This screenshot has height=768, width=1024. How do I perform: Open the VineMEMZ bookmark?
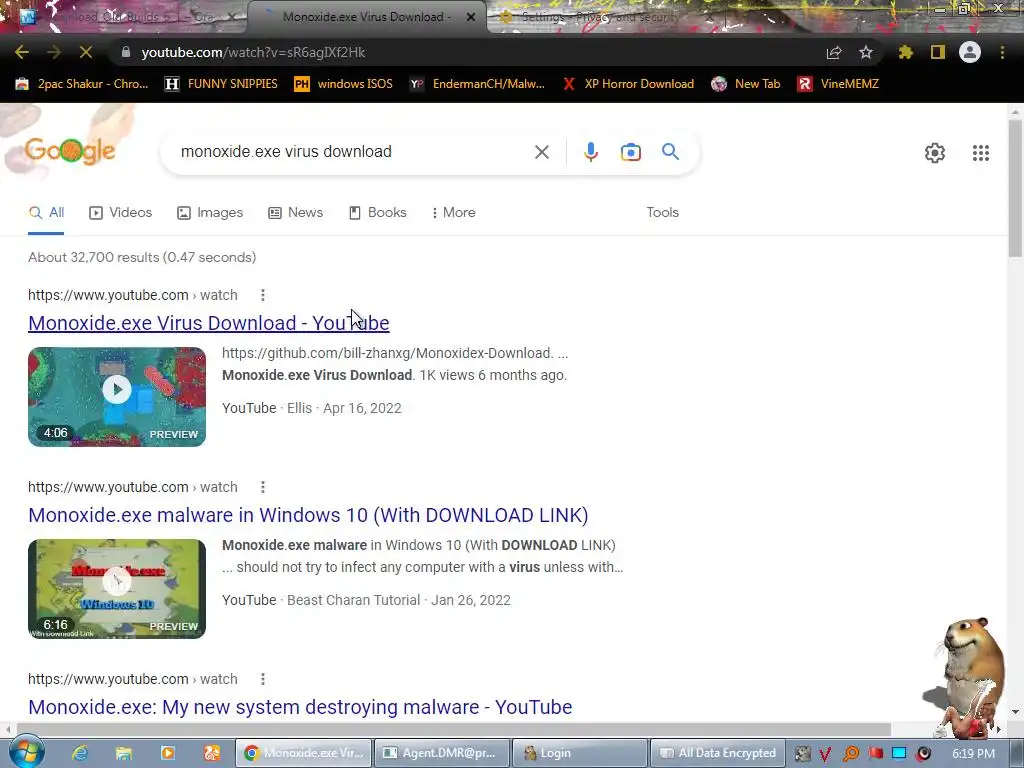pyautogui.click(x=838, y=84)
